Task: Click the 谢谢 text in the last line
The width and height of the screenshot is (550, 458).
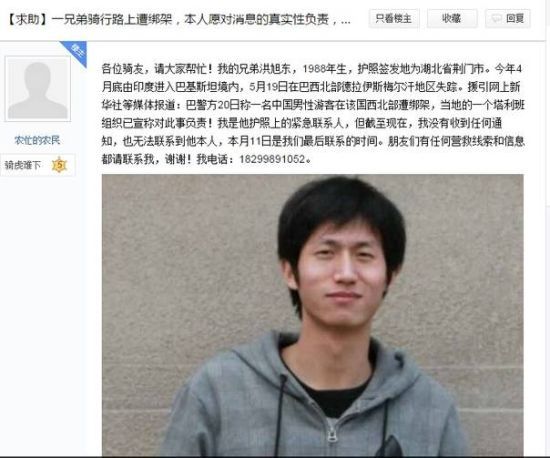Action: [176, 159]
